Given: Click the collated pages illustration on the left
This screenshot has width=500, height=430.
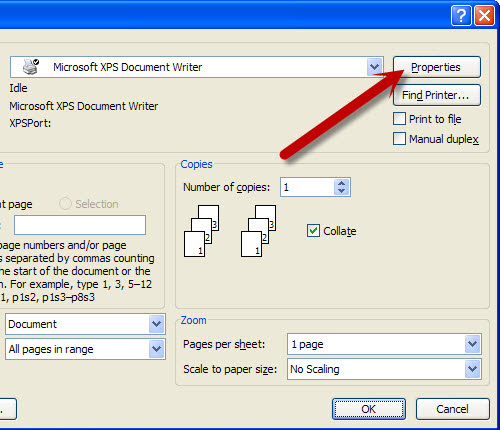Looking at the screenshot, I should point(201,231).
